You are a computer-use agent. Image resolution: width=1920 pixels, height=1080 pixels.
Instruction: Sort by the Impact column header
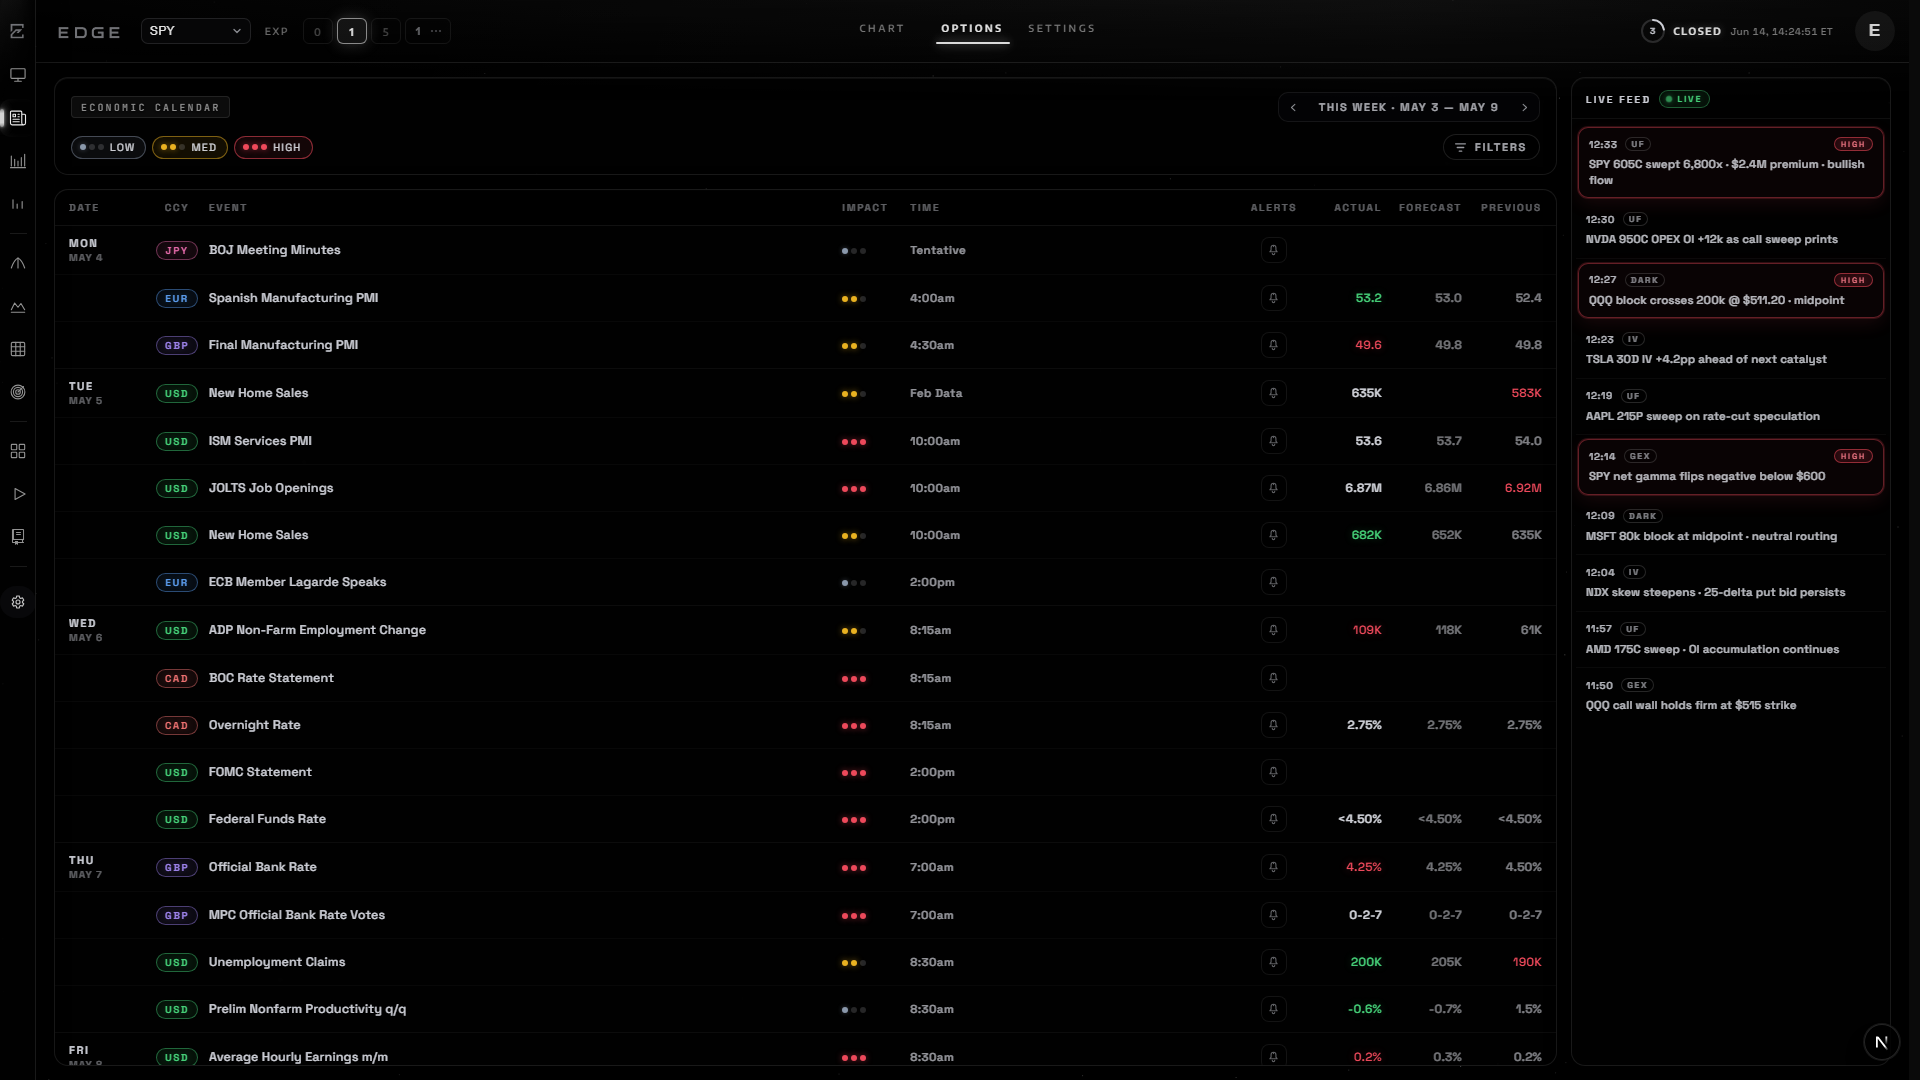[x=864, y=208]
